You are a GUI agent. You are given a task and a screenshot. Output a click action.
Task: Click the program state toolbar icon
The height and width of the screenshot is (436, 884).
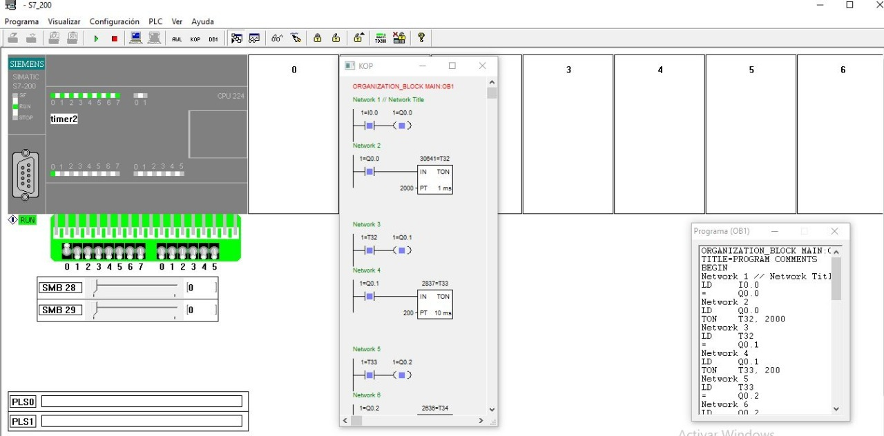tap(237, 38)
